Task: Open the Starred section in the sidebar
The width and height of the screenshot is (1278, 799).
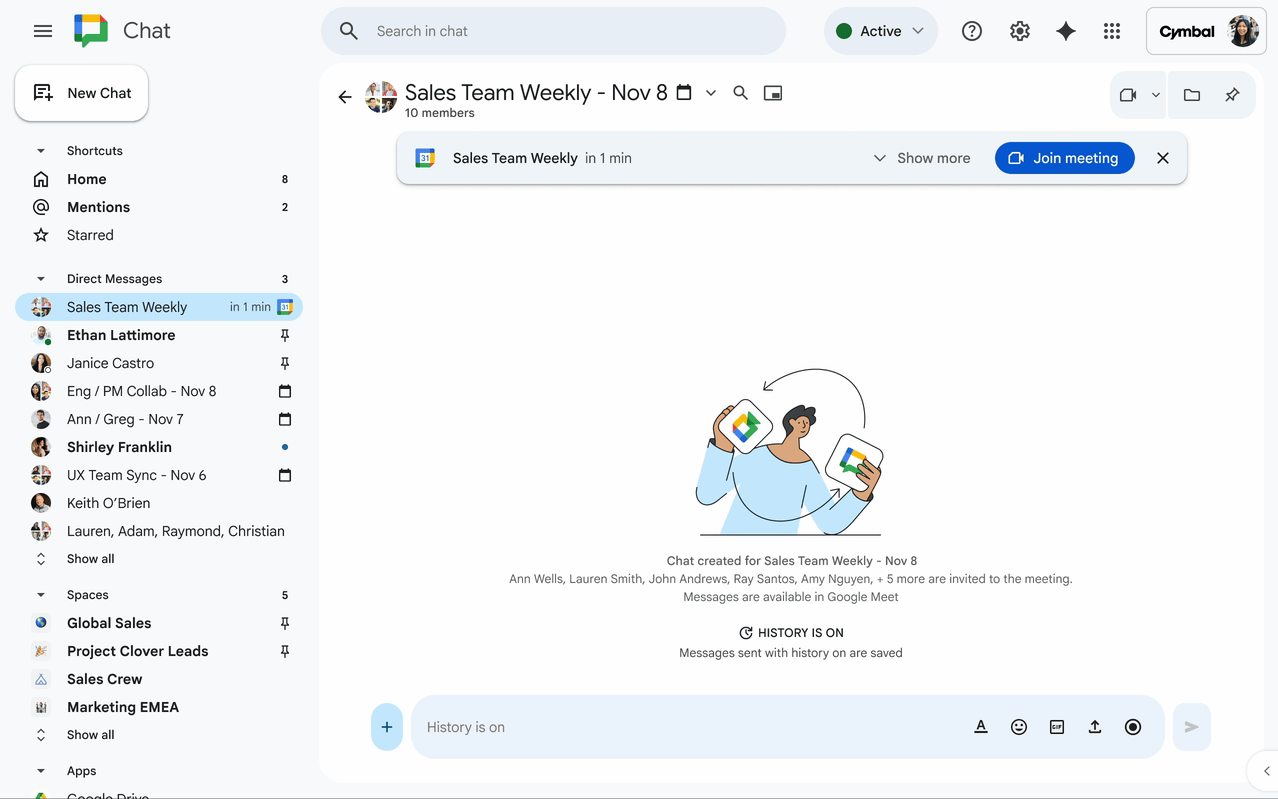Action: 90,235
